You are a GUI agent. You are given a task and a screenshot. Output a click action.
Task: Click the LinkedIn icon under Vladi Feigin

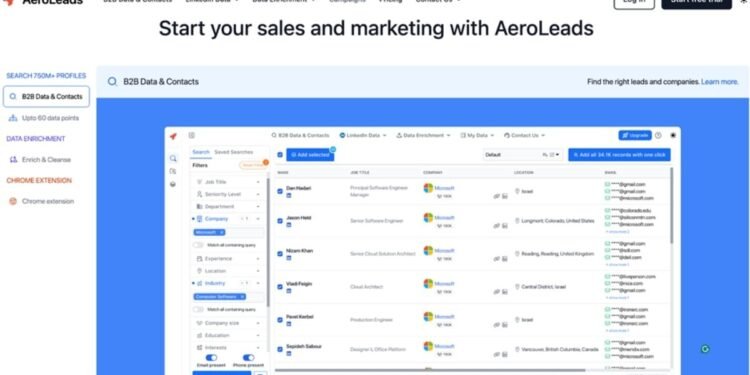click(289, 291)
